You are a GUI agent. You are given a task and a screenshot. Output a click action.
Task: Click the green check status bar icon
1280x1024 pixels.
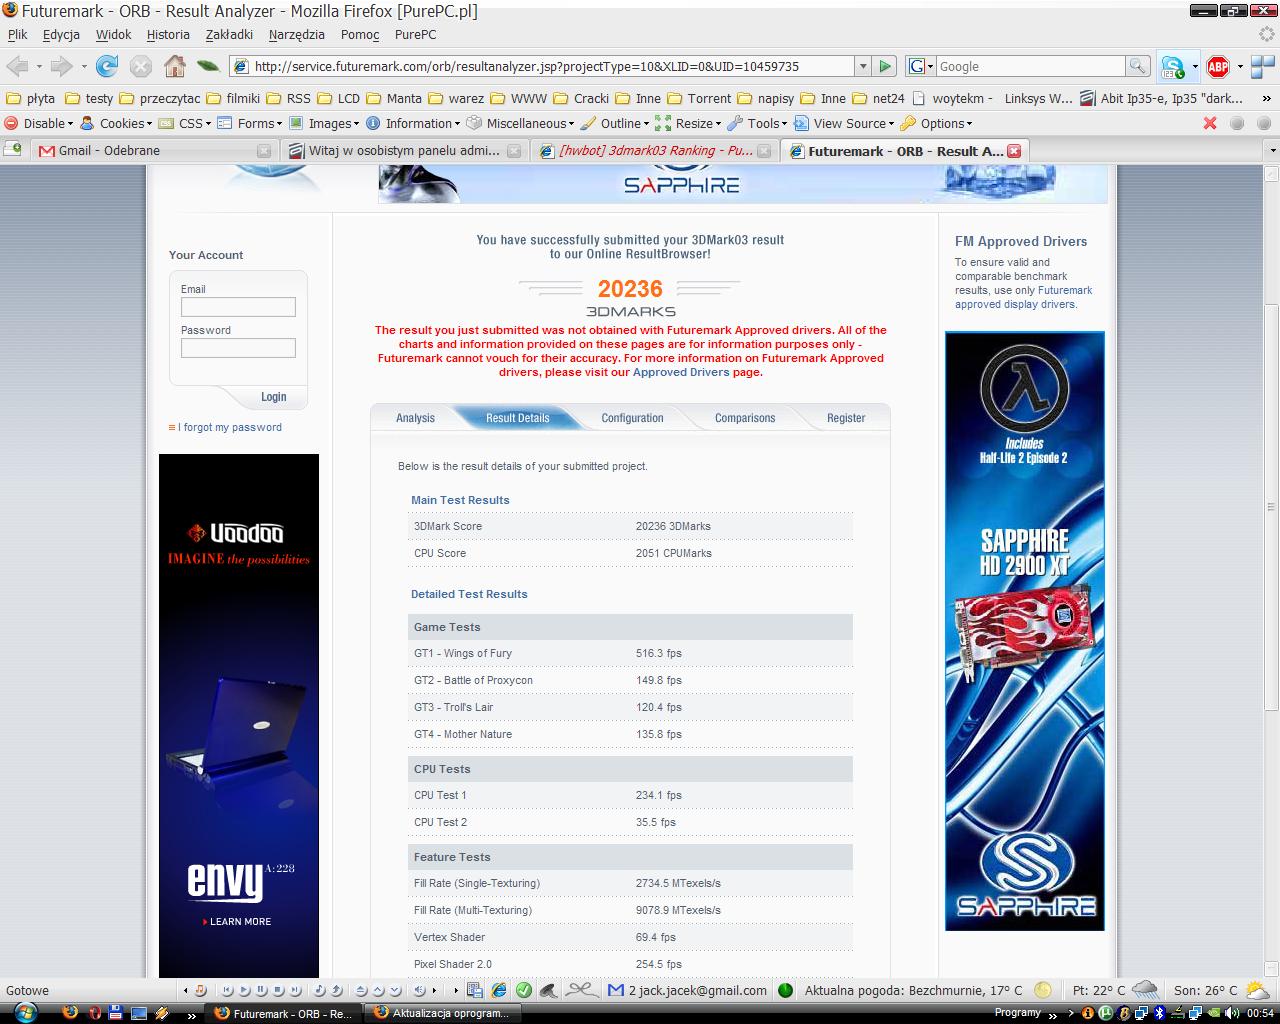click(x=524, y=990)
